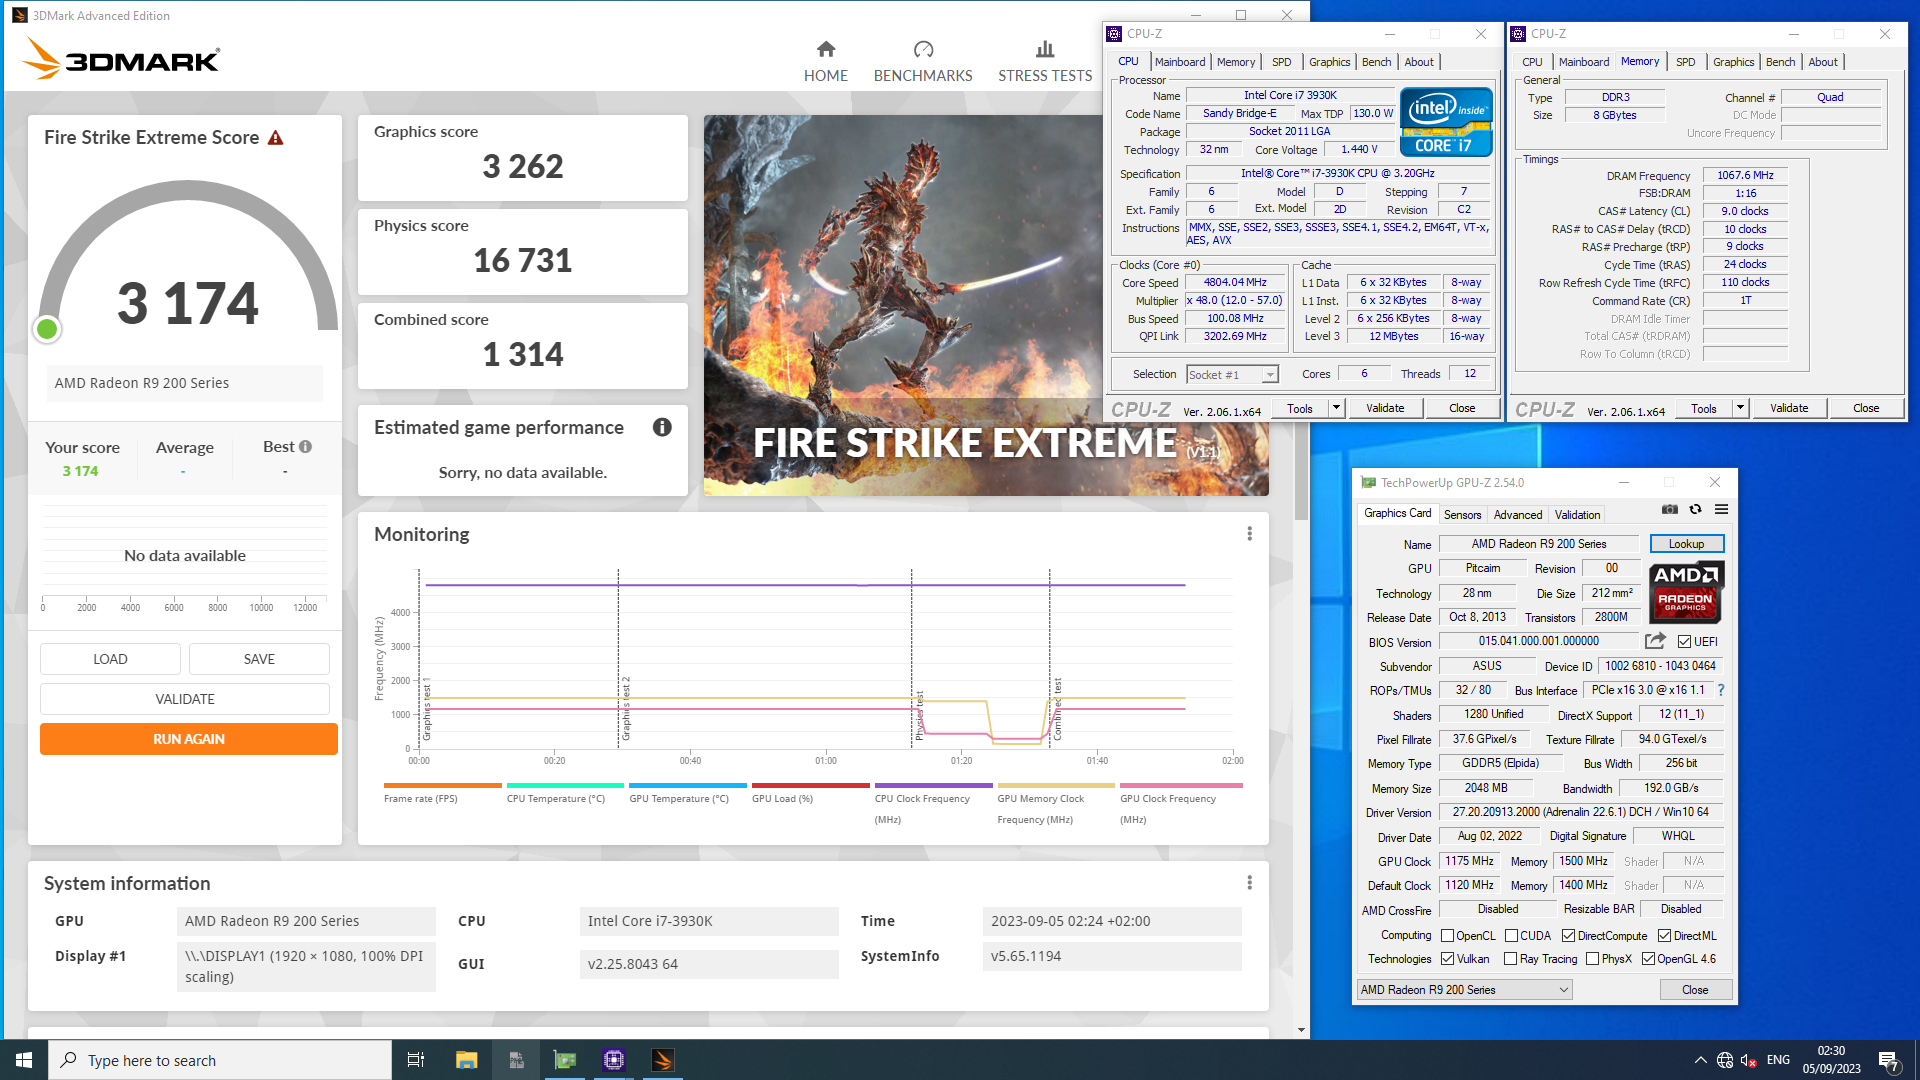The height and width of the screenshot is (1080, 1920).
Task: Show hidden system tray icons
Action: pos(1700,1060)
